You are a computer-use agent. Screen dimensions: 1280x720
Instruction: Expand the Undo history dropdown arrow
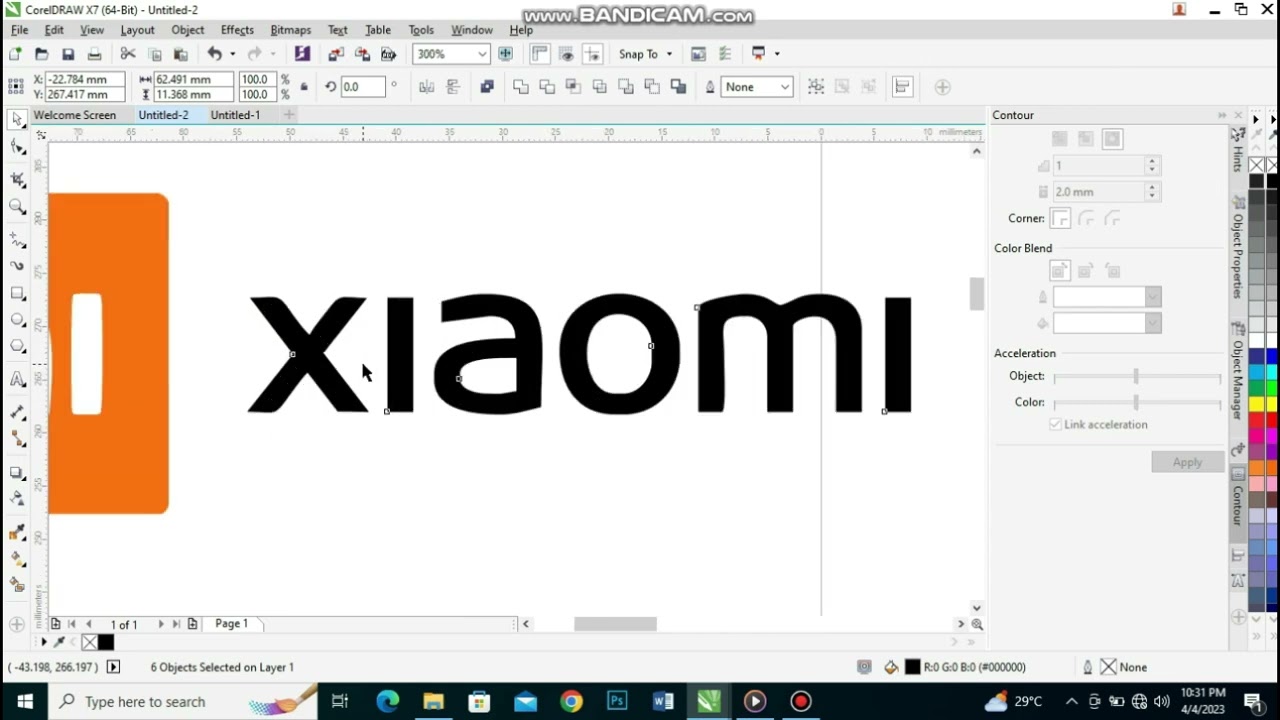pyautogui.click(x=232, y=54)
